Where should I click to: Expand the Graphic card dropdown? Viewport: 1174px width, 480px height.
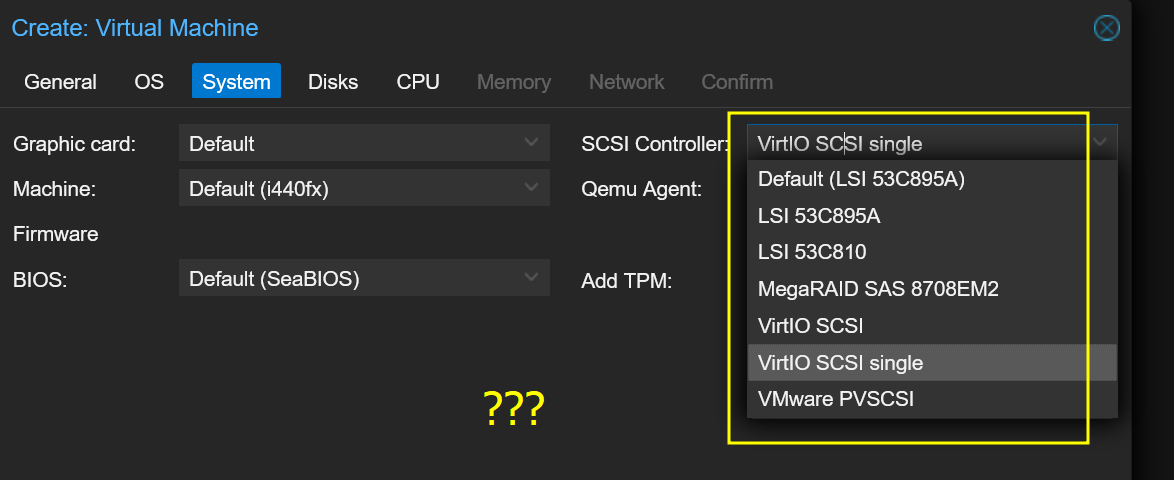[x=531, y=143]
